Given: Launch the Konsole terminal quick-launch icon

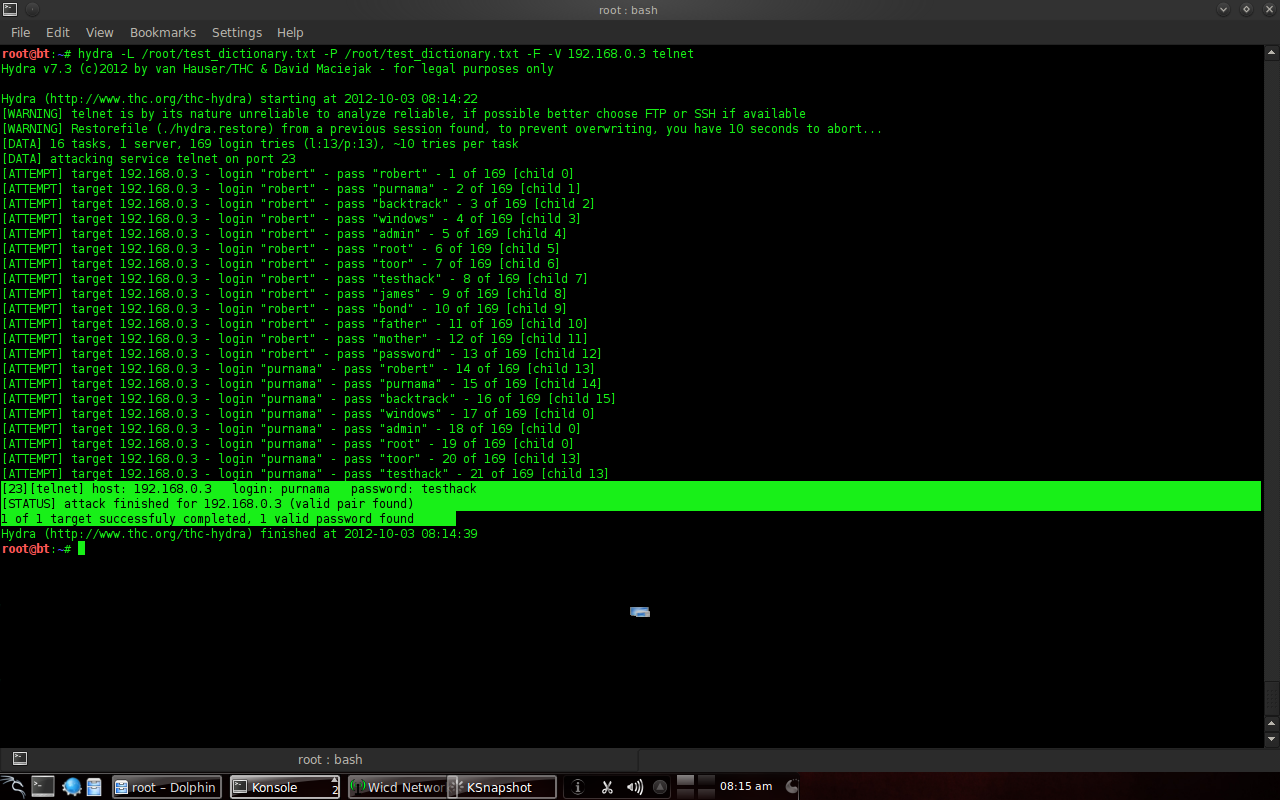Looking at the screenshot, I should coord(42,787).
